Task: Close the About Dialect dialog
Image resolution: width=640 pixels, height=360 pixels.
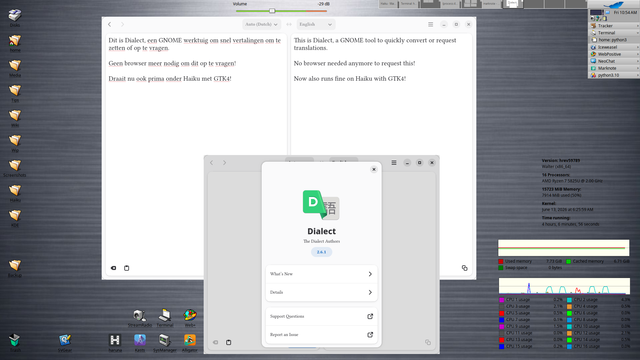Action: click(373, 169)
